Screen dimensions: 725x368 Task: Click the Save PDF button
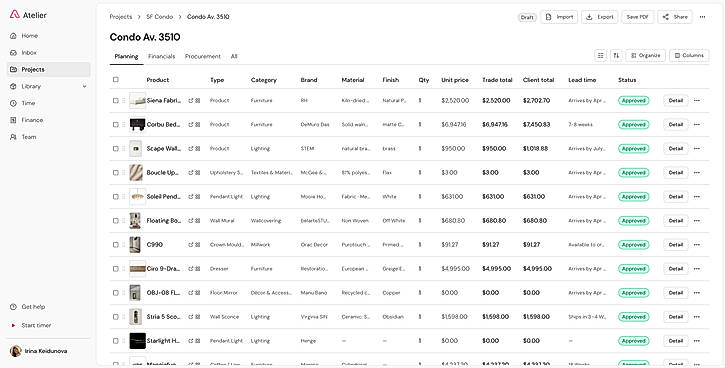click(638, 17)
